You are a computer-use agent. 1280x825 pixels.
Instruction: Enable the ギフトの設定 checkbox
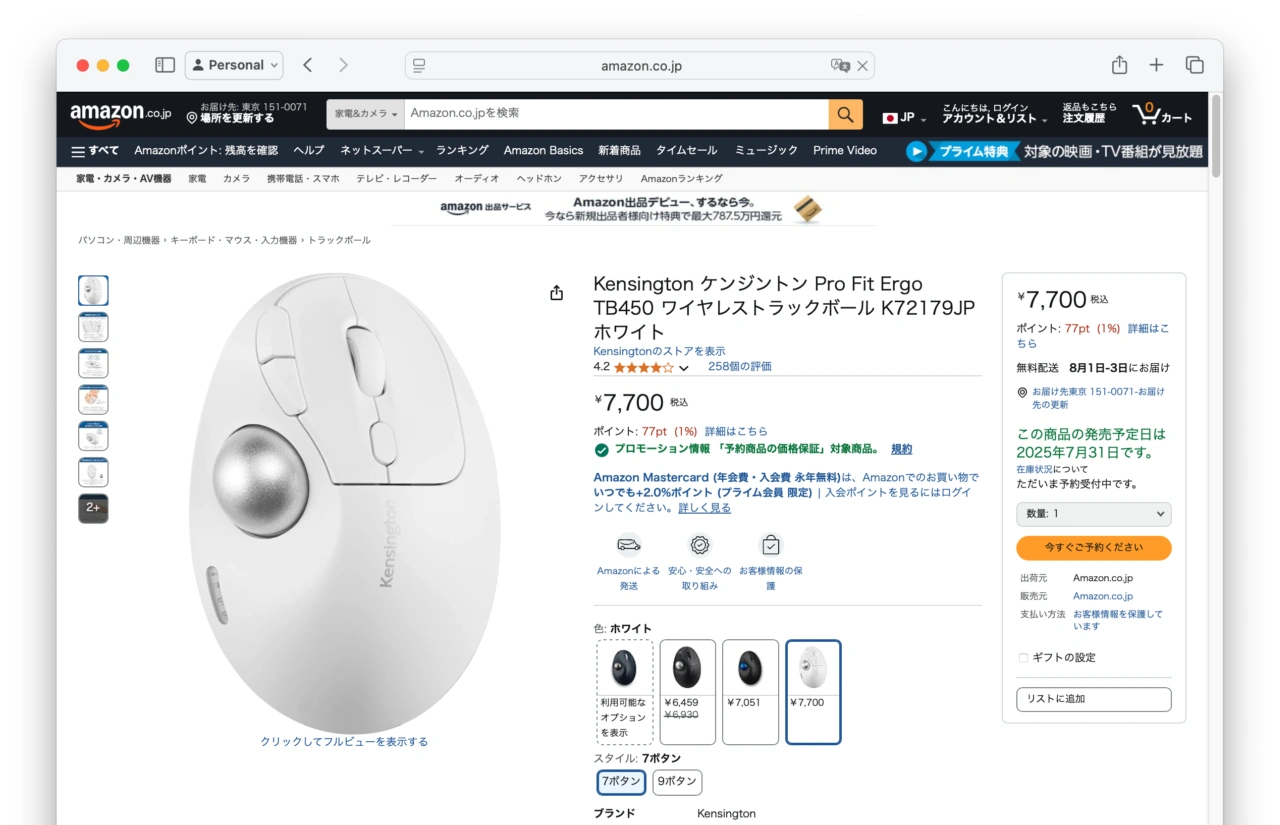click(1023, 658)
